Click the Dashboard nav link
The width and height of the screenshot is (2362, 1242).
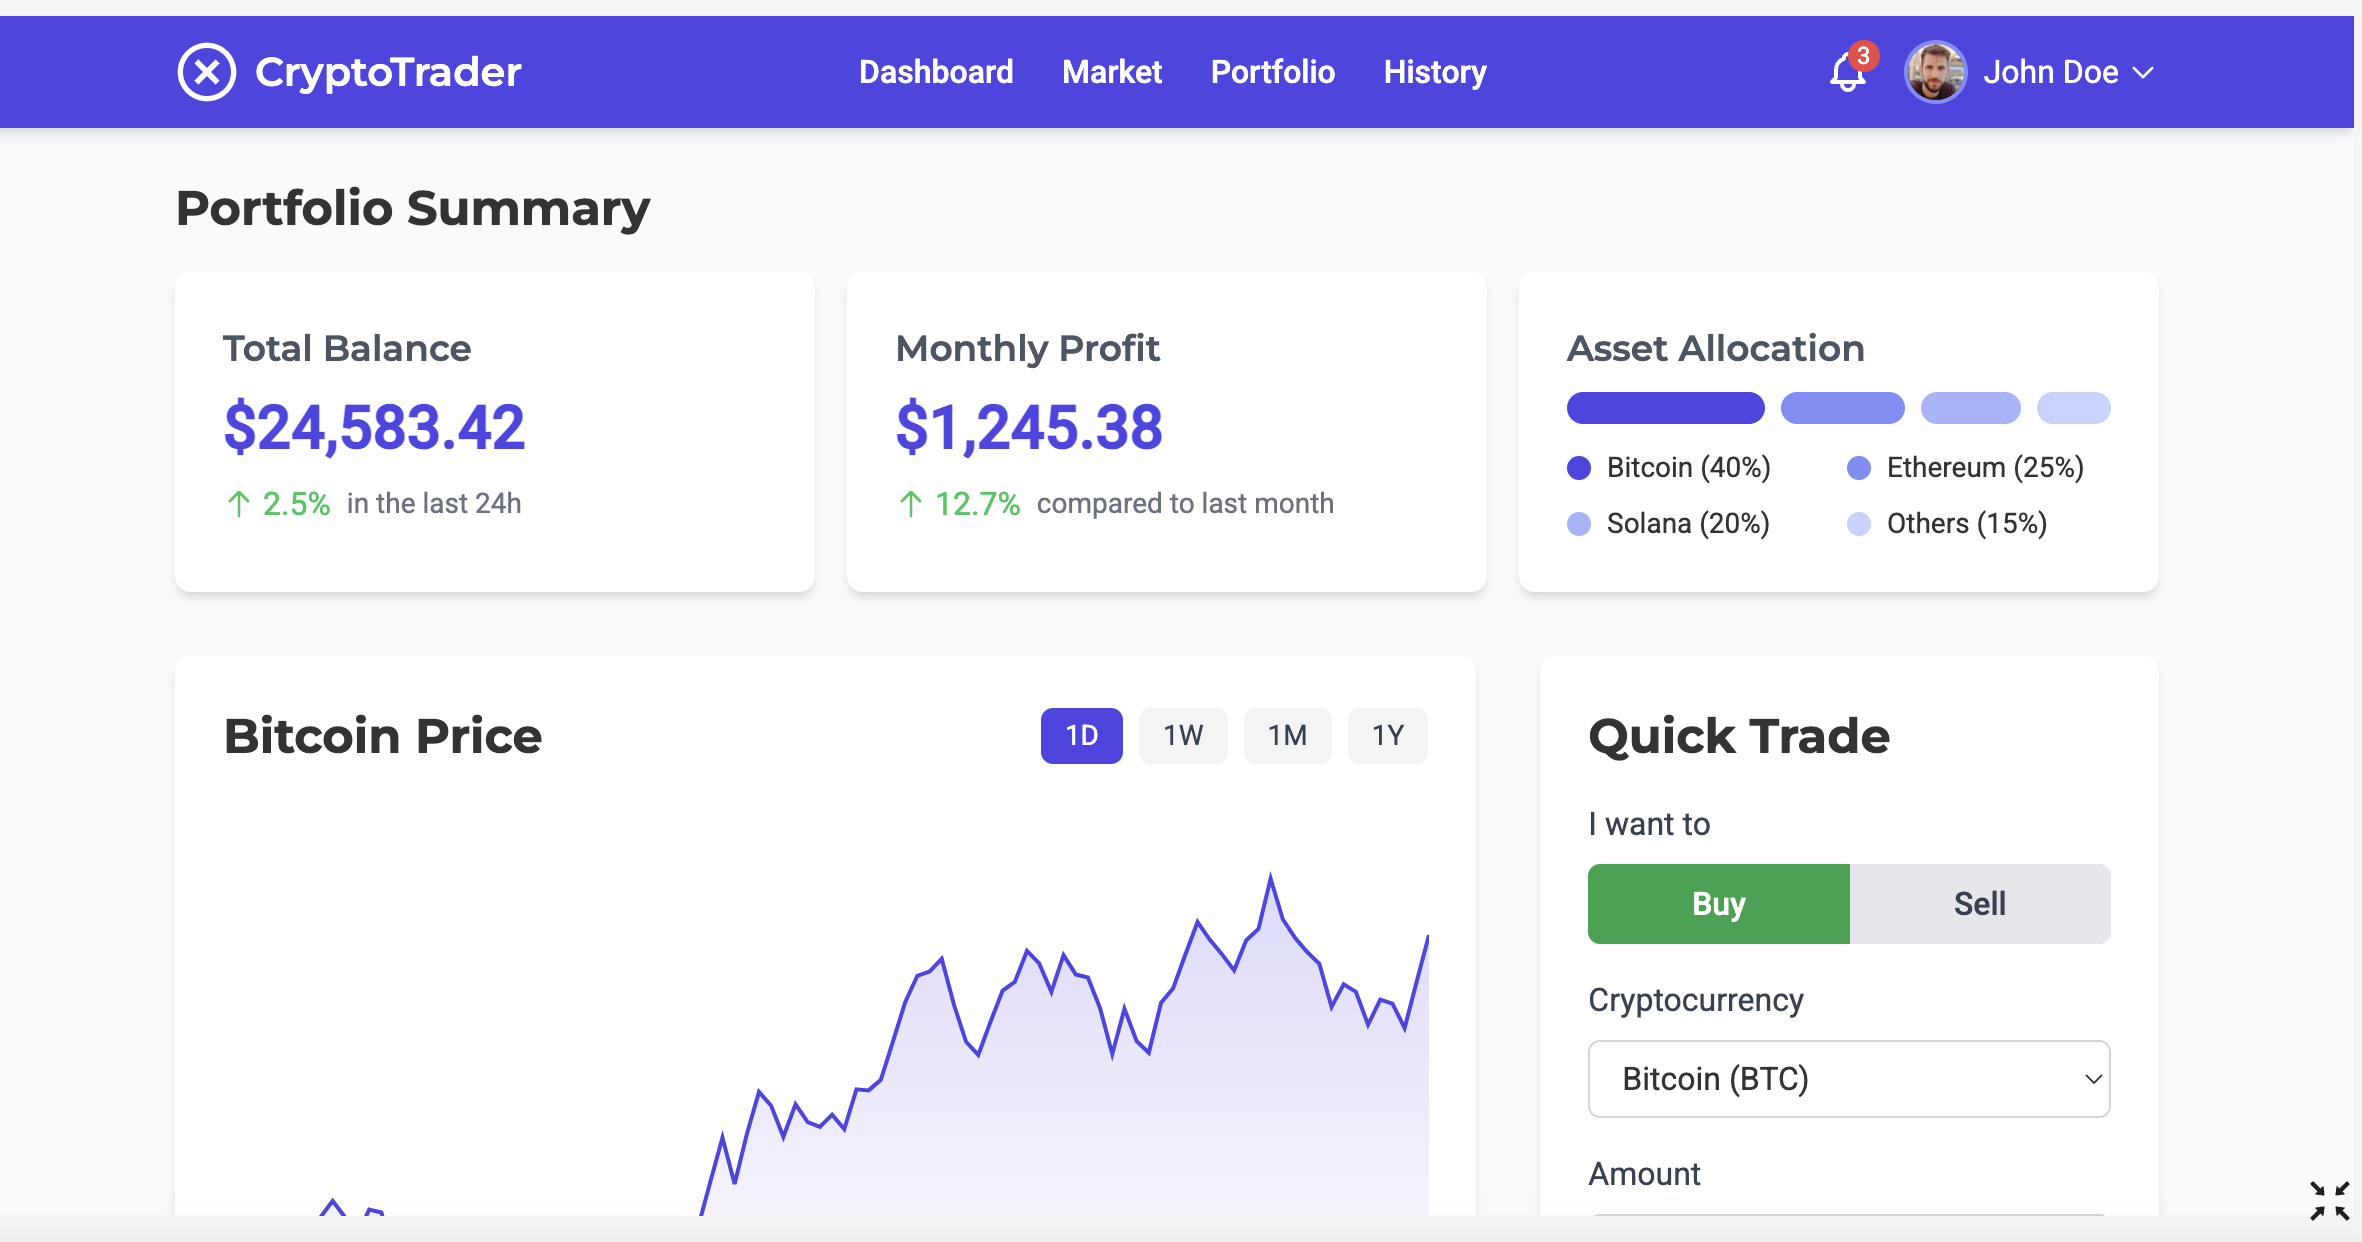point(935,72)
